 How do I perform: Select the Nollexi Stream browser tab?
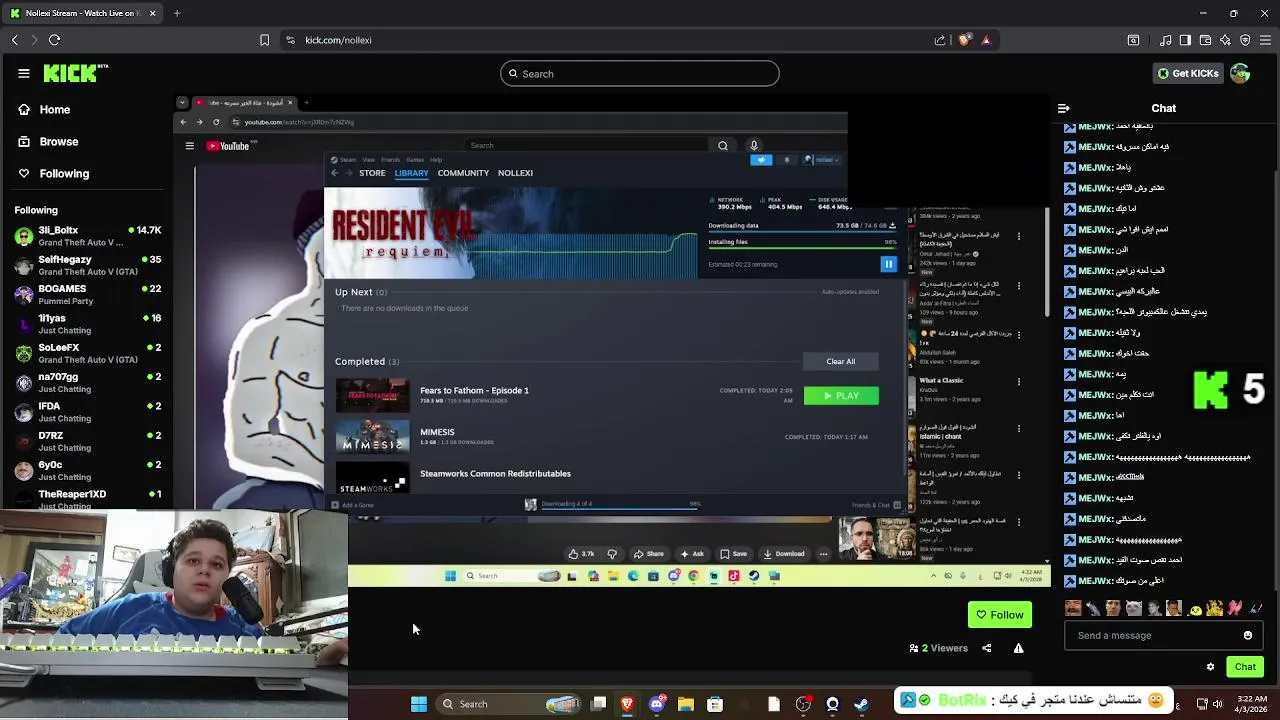[x=82, y=13]
